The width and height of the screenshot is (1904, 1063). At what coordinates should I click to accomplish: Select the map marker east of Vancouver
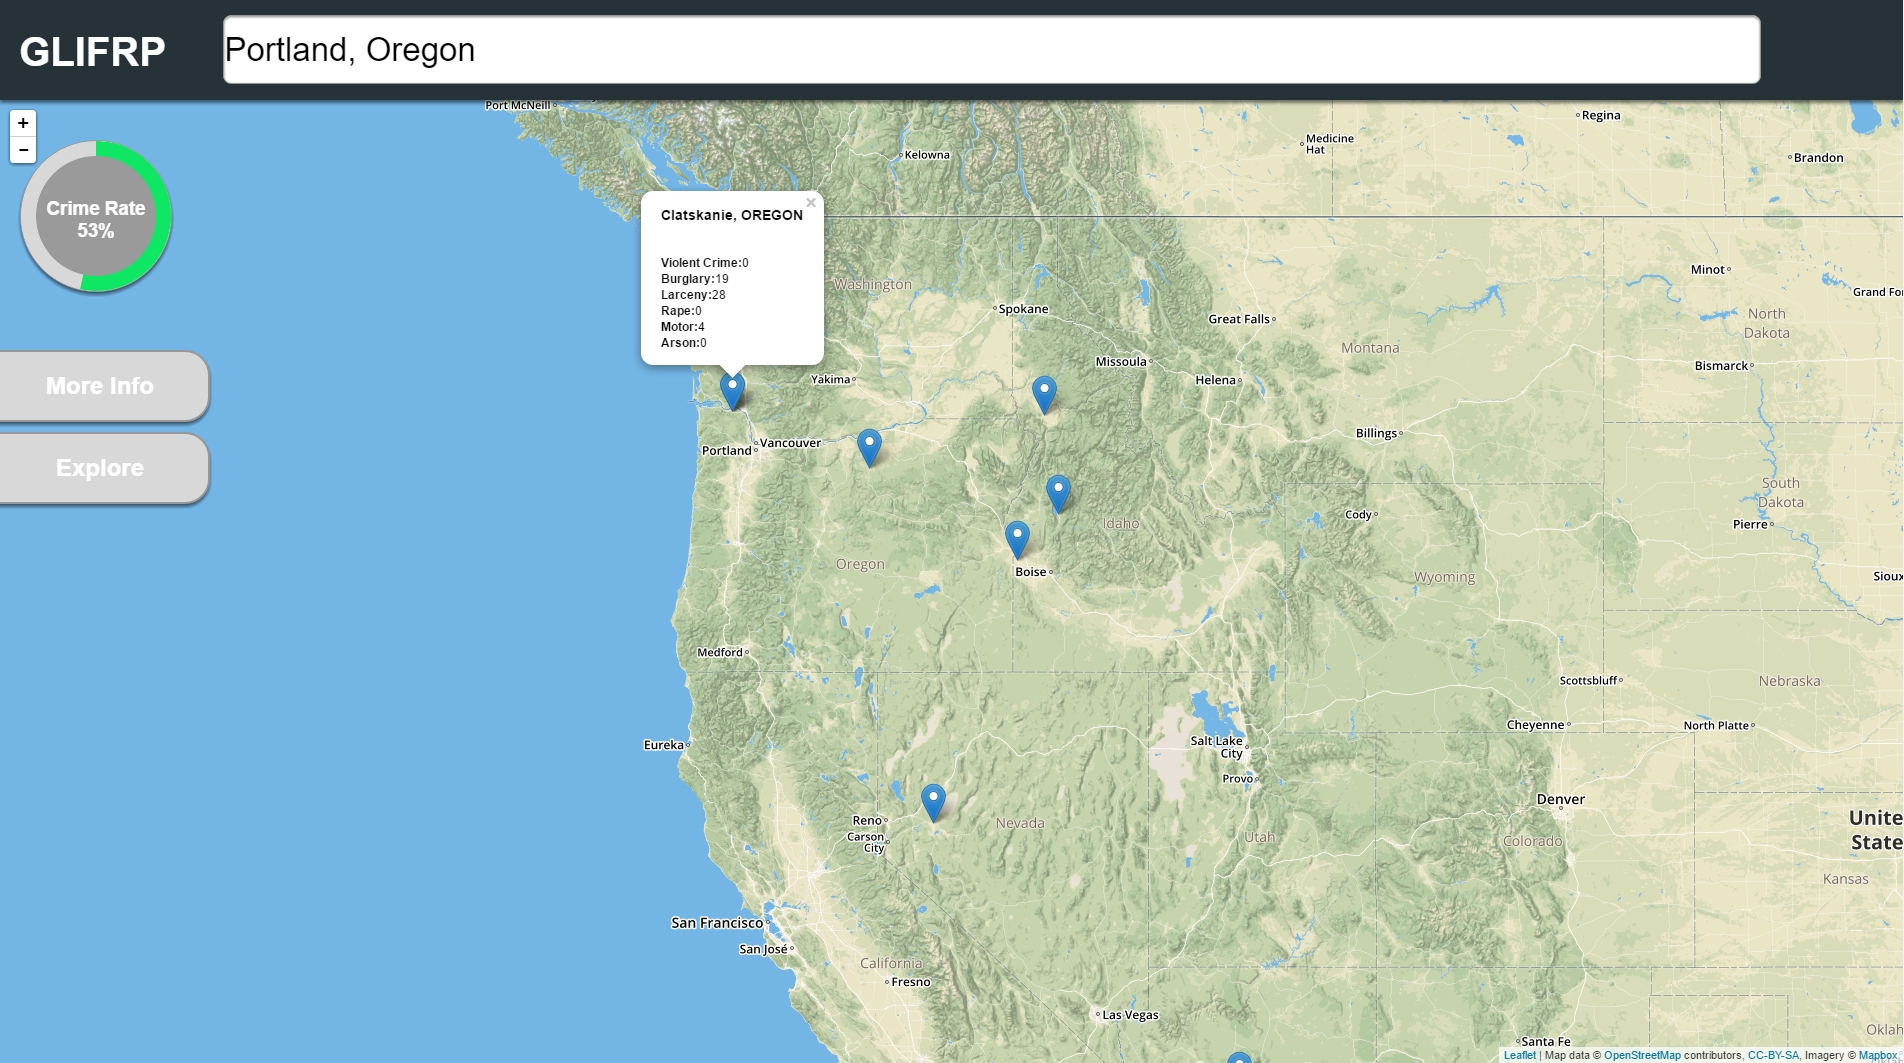pyautogui.click(x=869, y=448)
